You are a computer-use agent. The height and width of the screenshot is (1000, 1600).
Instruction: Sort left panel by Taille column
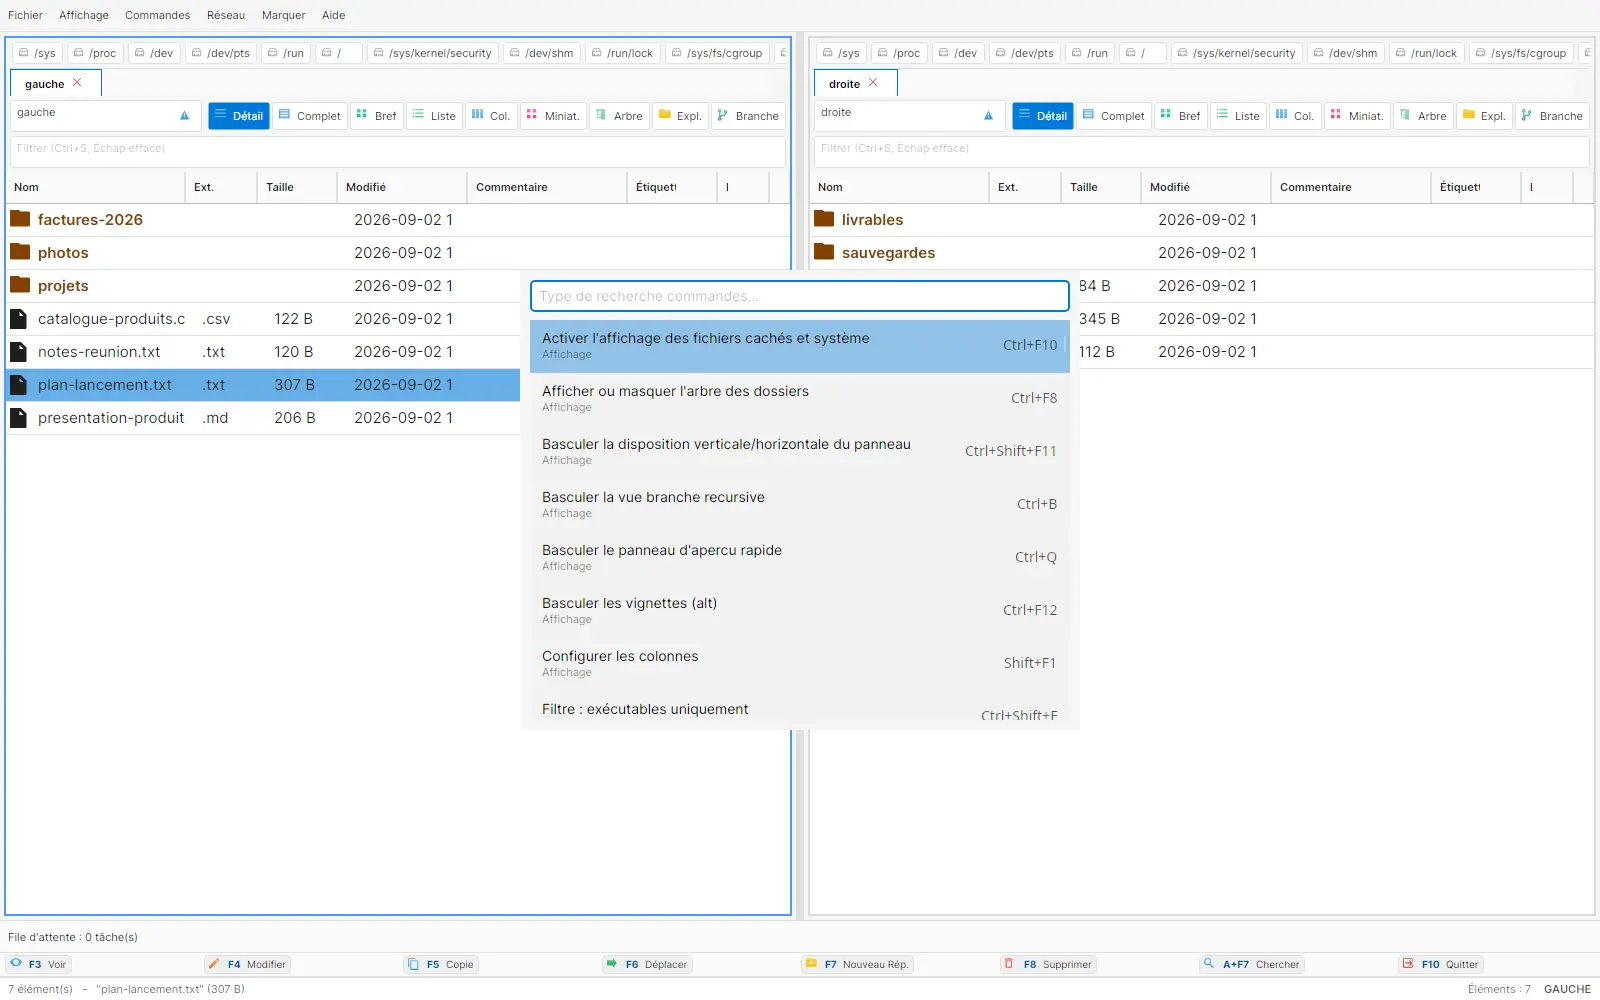(x=296, y=187)
